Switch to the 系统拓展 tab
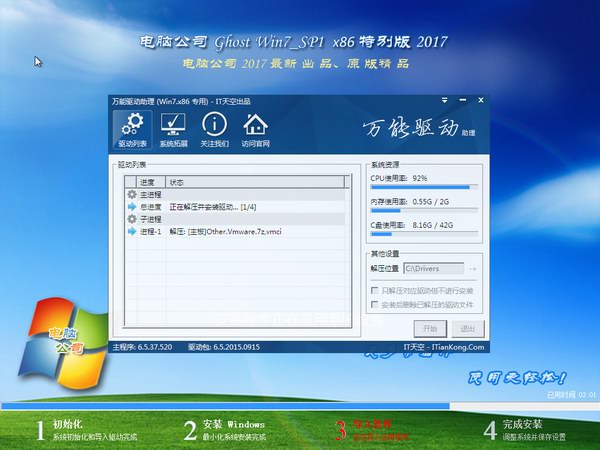 [173, 130]
